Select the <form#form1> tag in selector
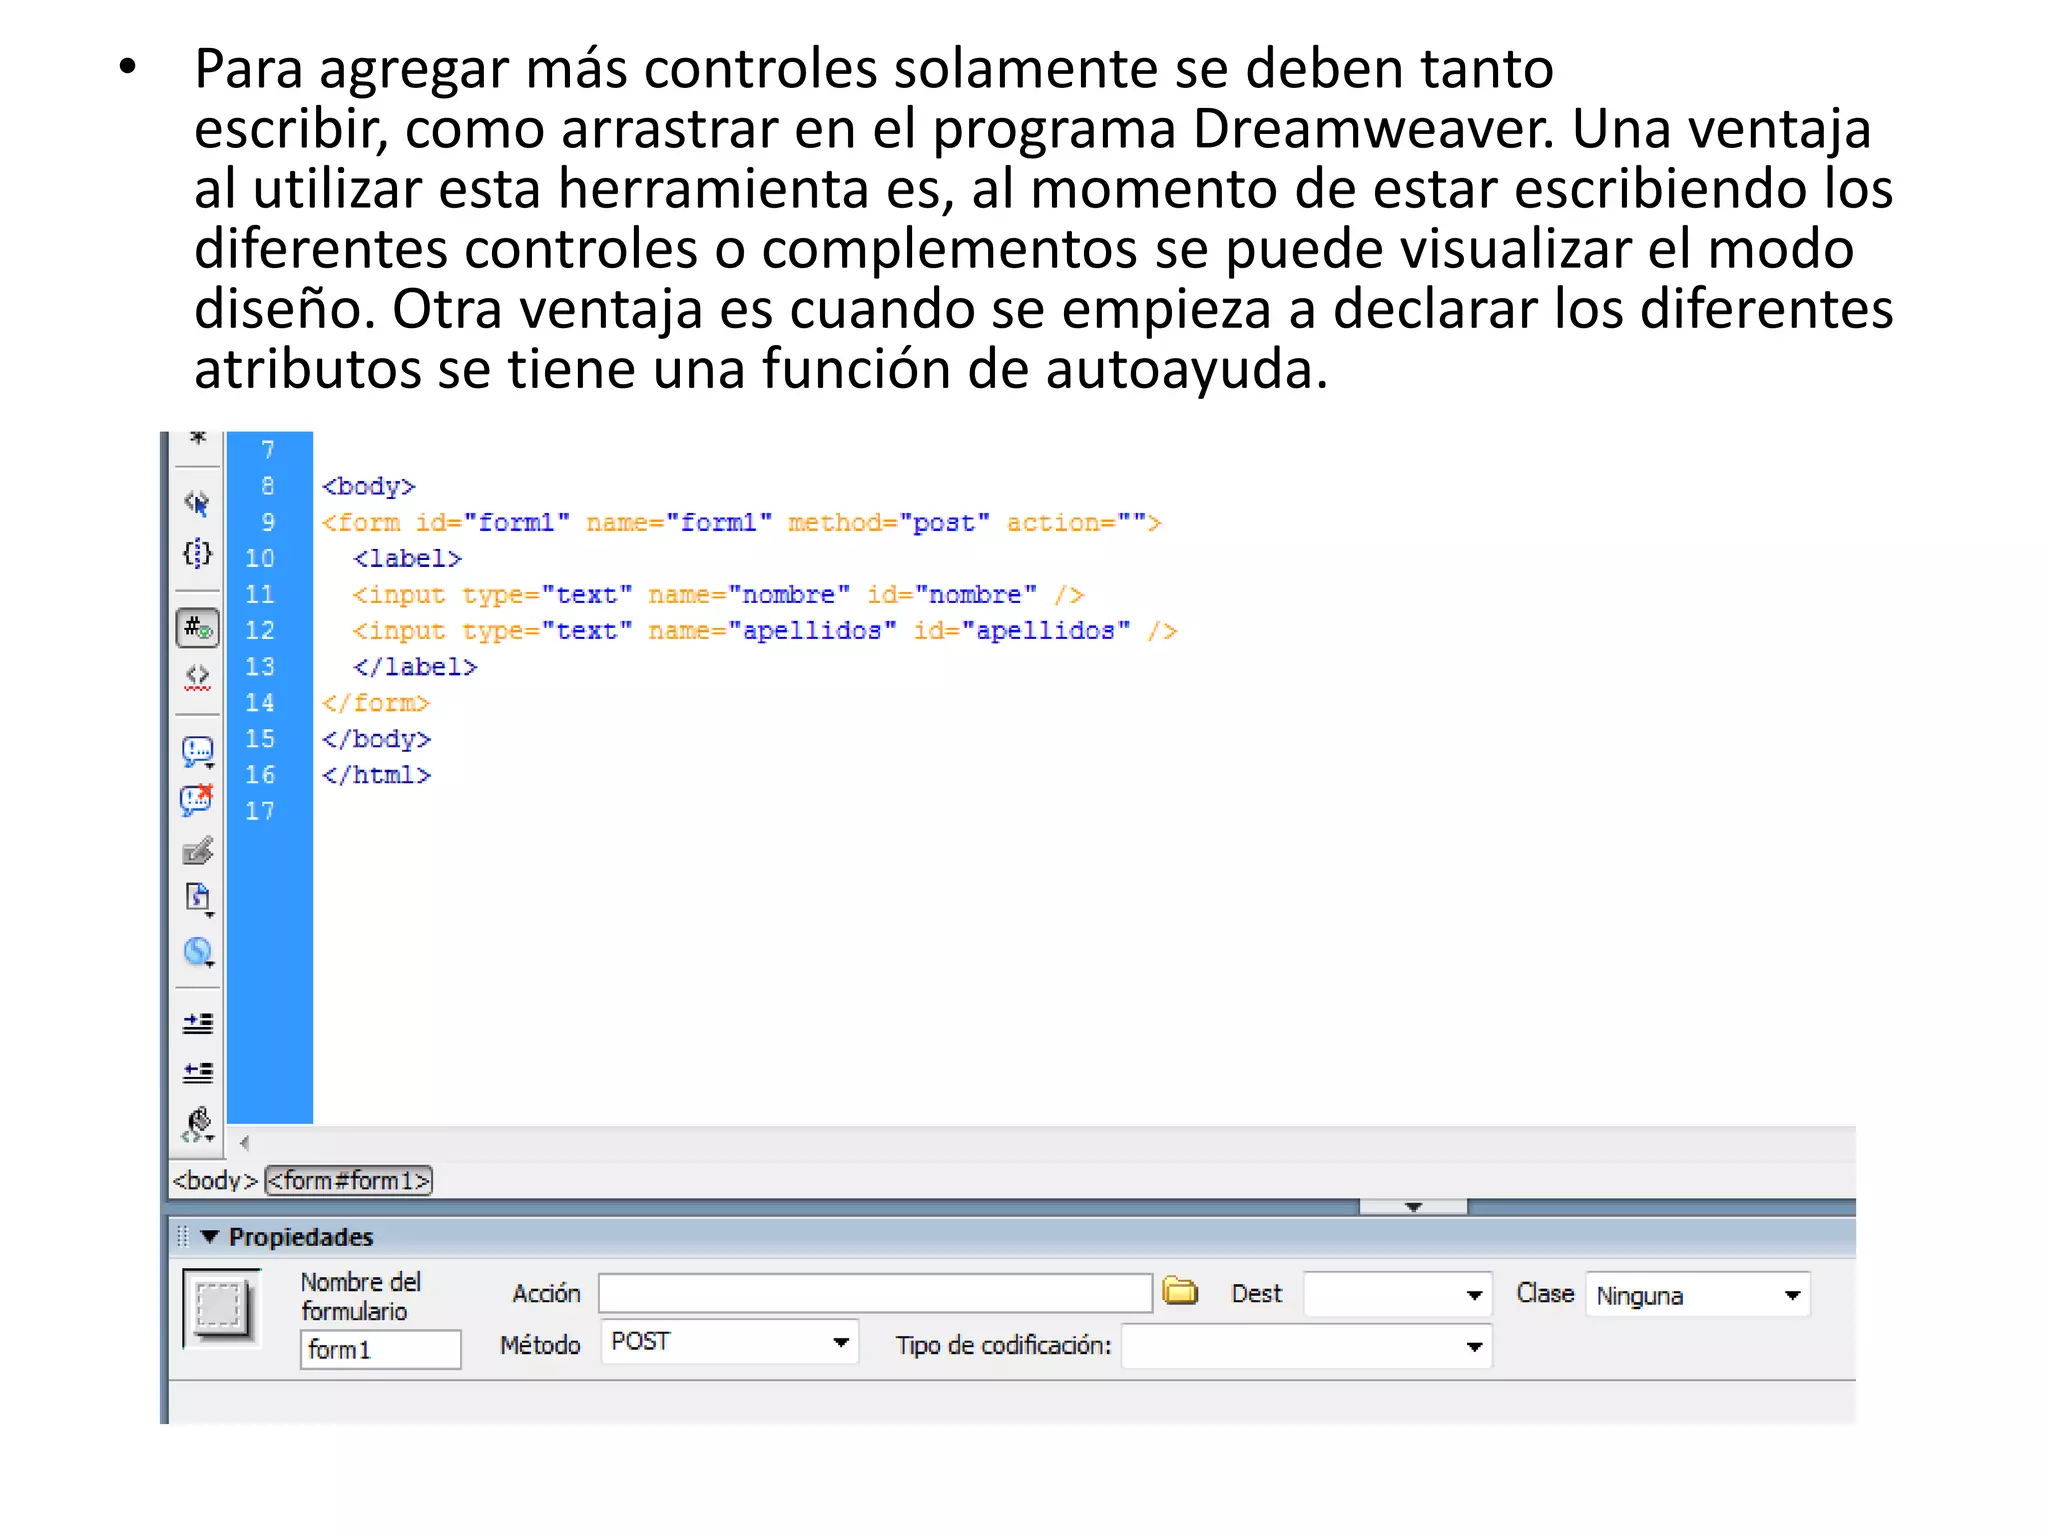Image resolution: width=2048 pixels, height=1536 pixels. pos(348,1180)
